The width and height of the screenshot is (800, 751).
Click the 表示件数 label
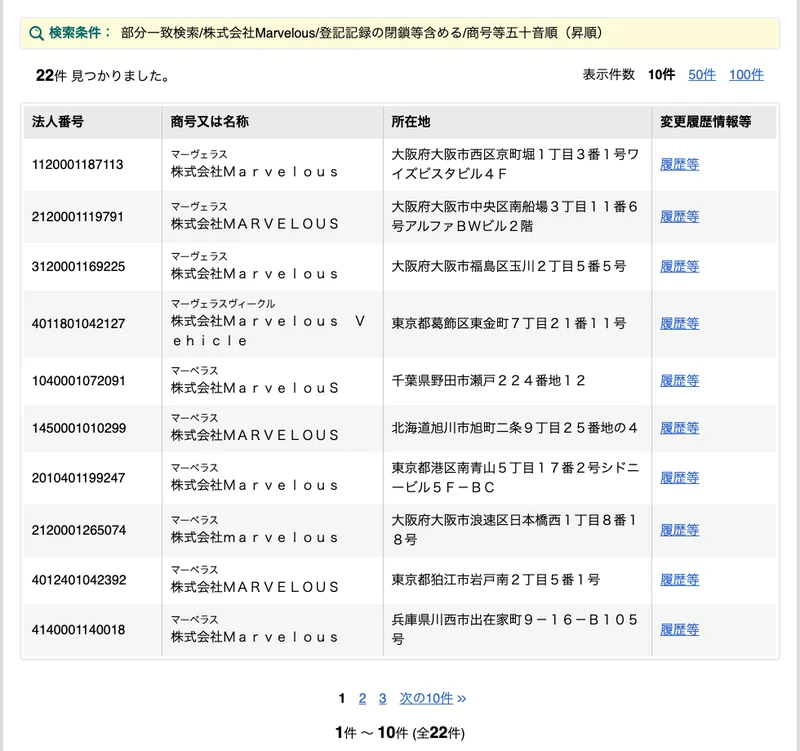609,74
